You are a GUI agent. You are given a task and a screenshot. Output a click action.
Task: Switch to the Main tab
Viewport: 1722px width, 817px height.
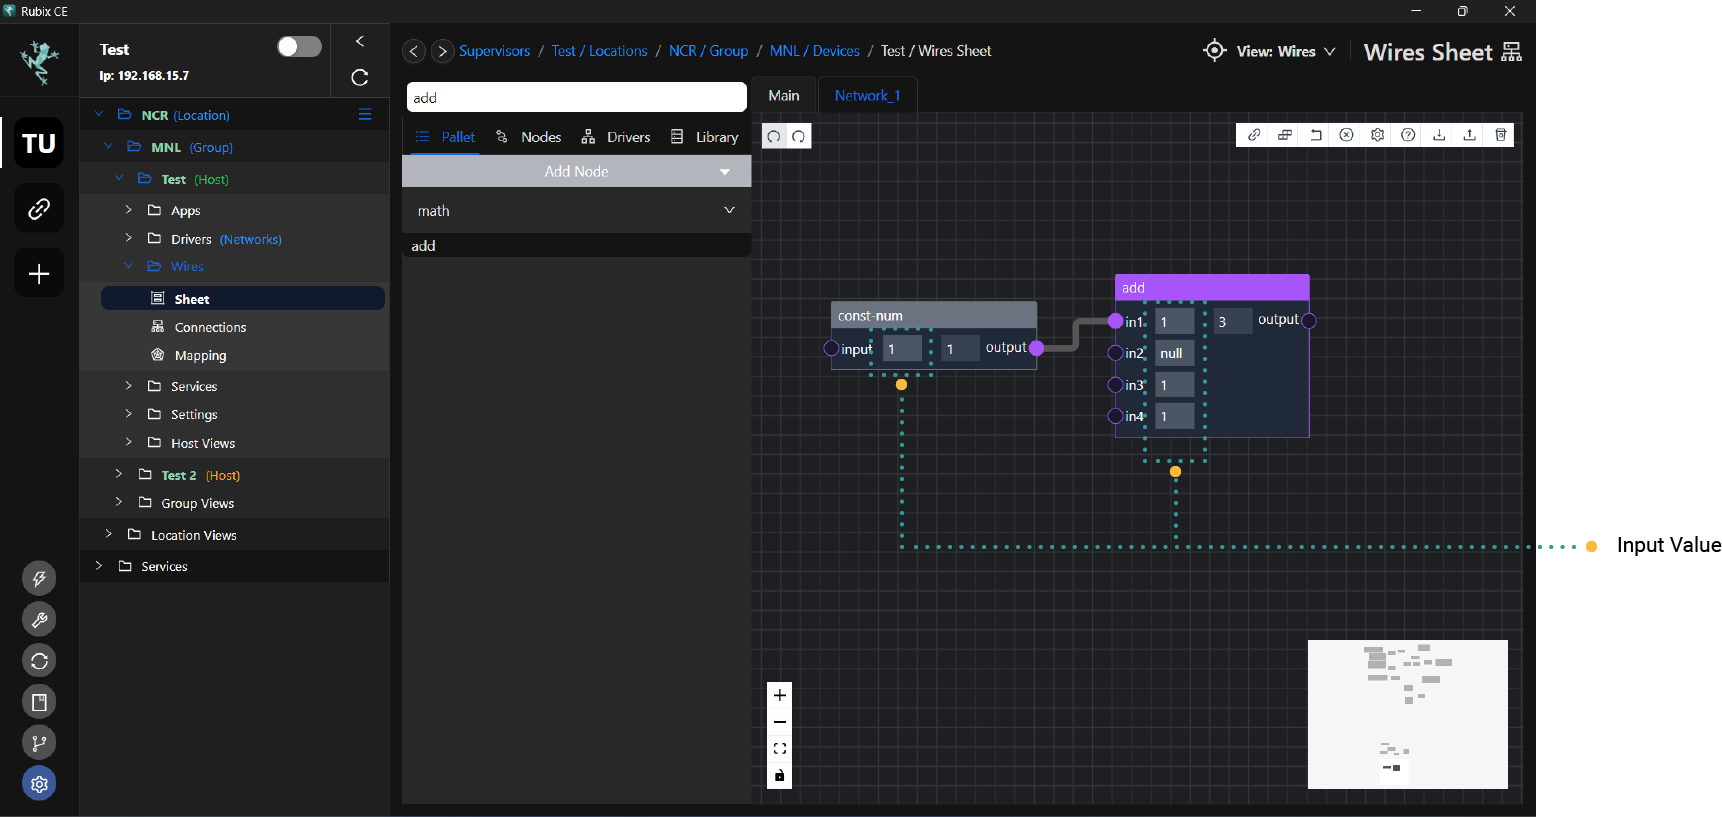click(x=784, y=96)
